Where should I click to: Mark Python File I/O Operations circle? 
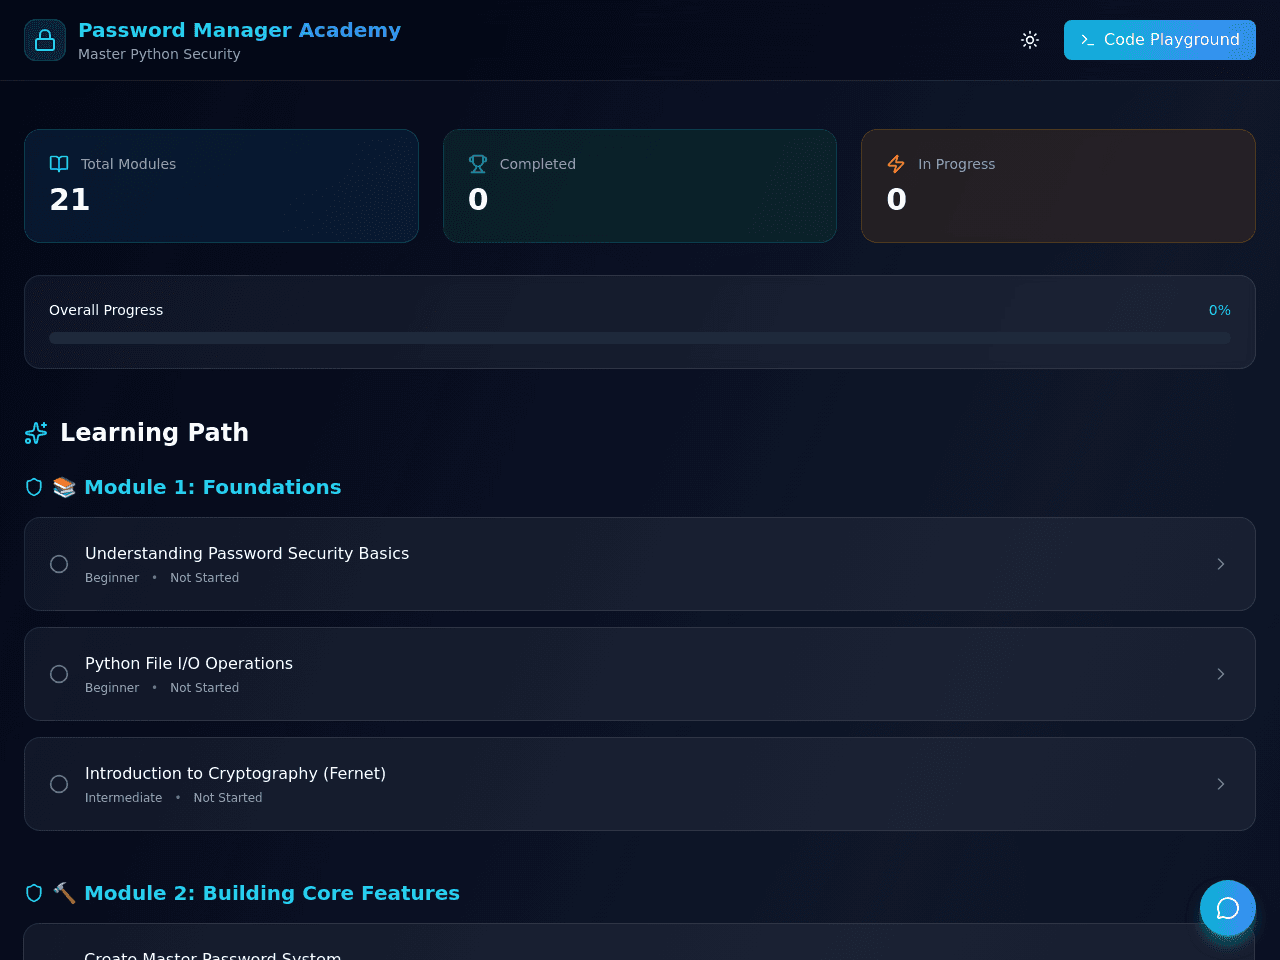59,674
